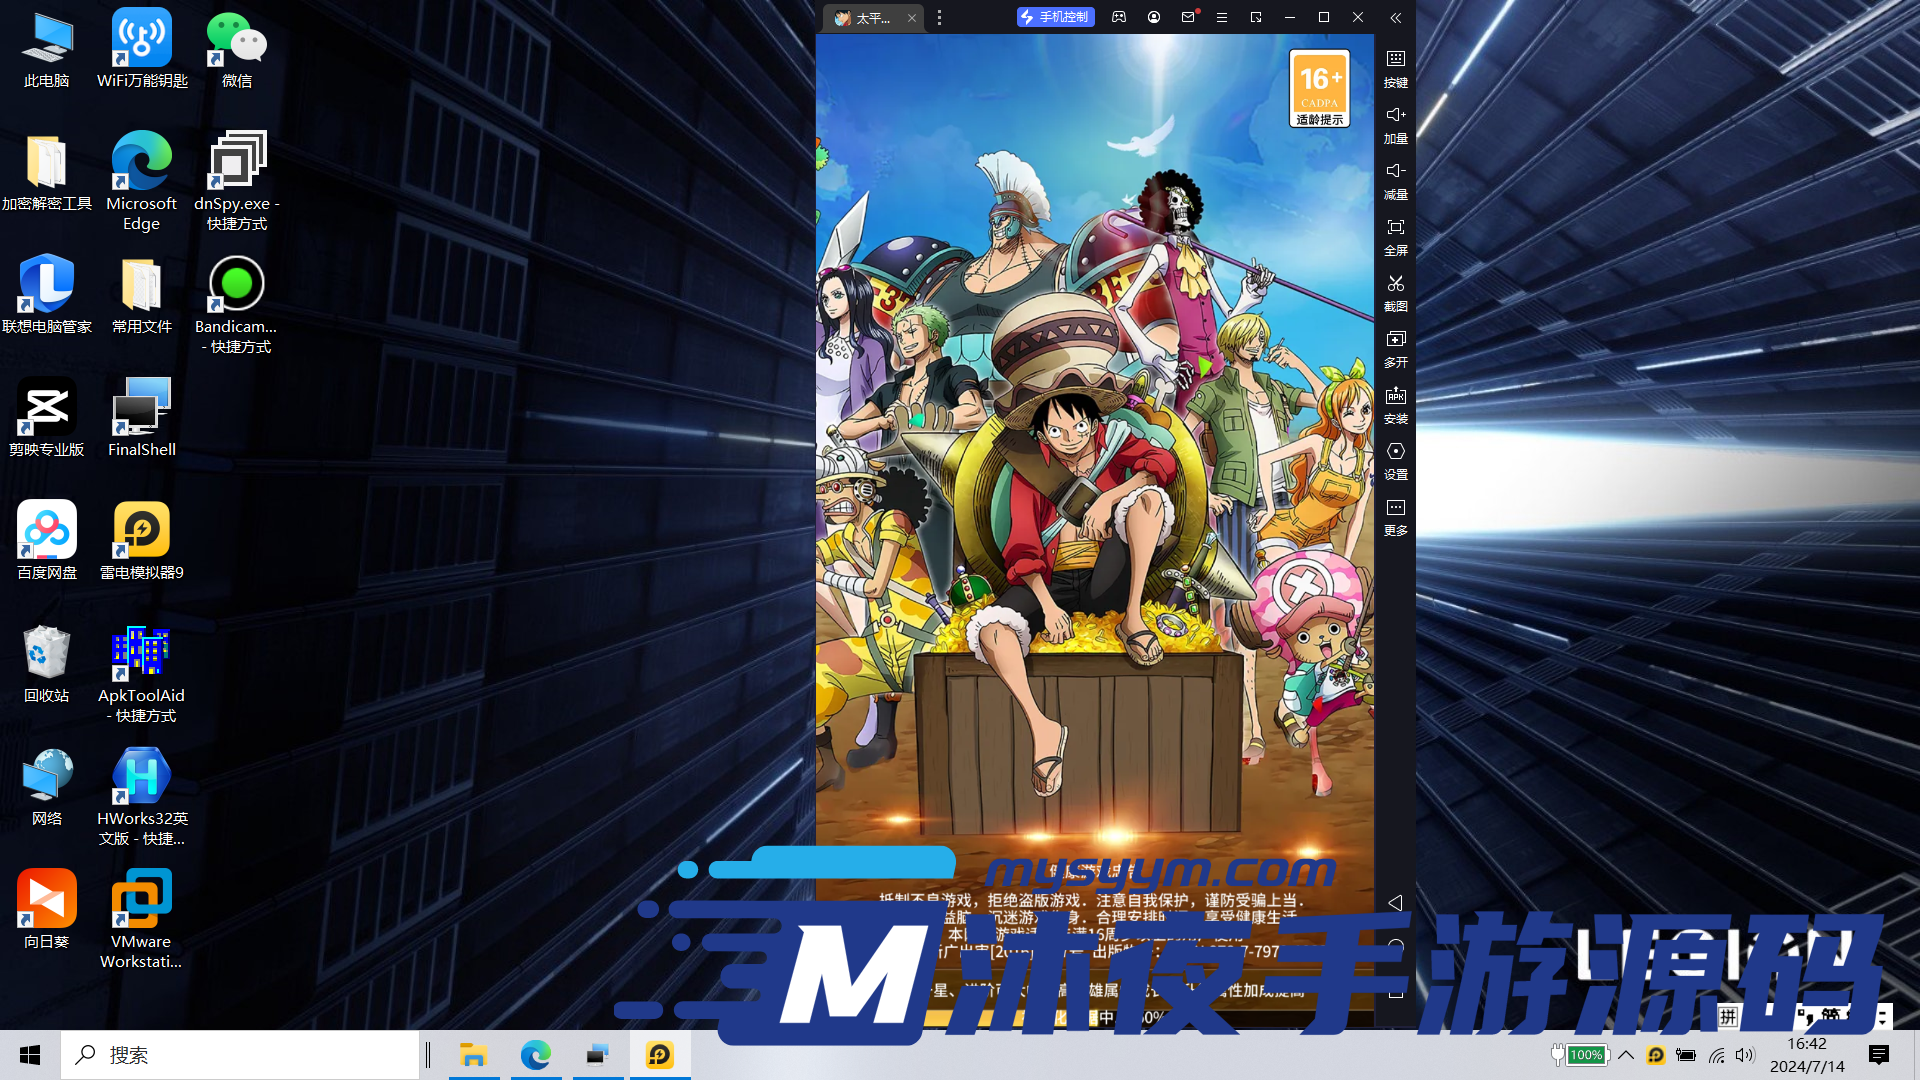The width and height of the screenshot is (1920, 1080).
Task: Open the 多开 multi-instance manager
Action: [1395, 348]
